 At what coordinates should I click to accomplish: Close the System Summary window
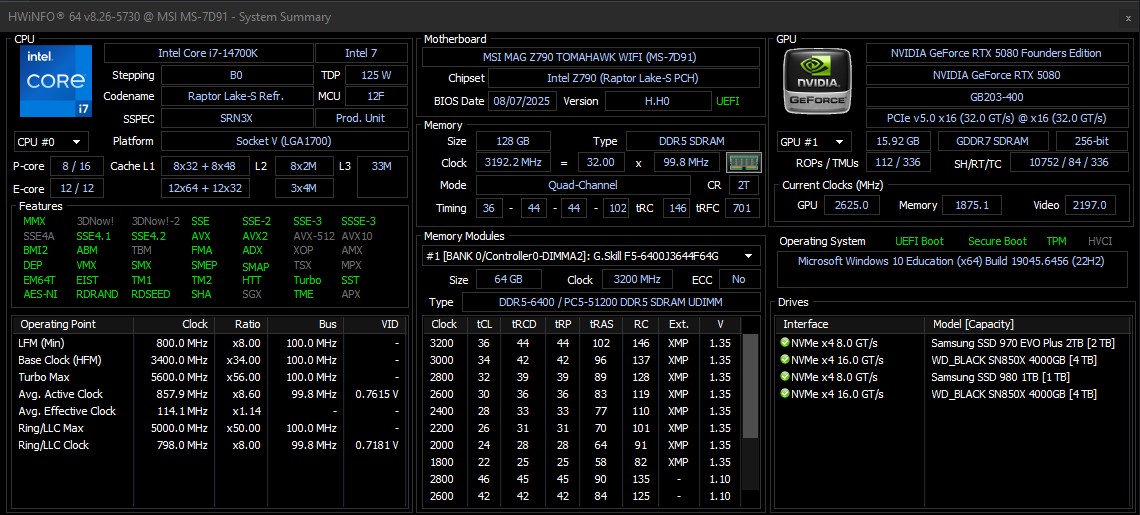click(x=1128, y=17)
